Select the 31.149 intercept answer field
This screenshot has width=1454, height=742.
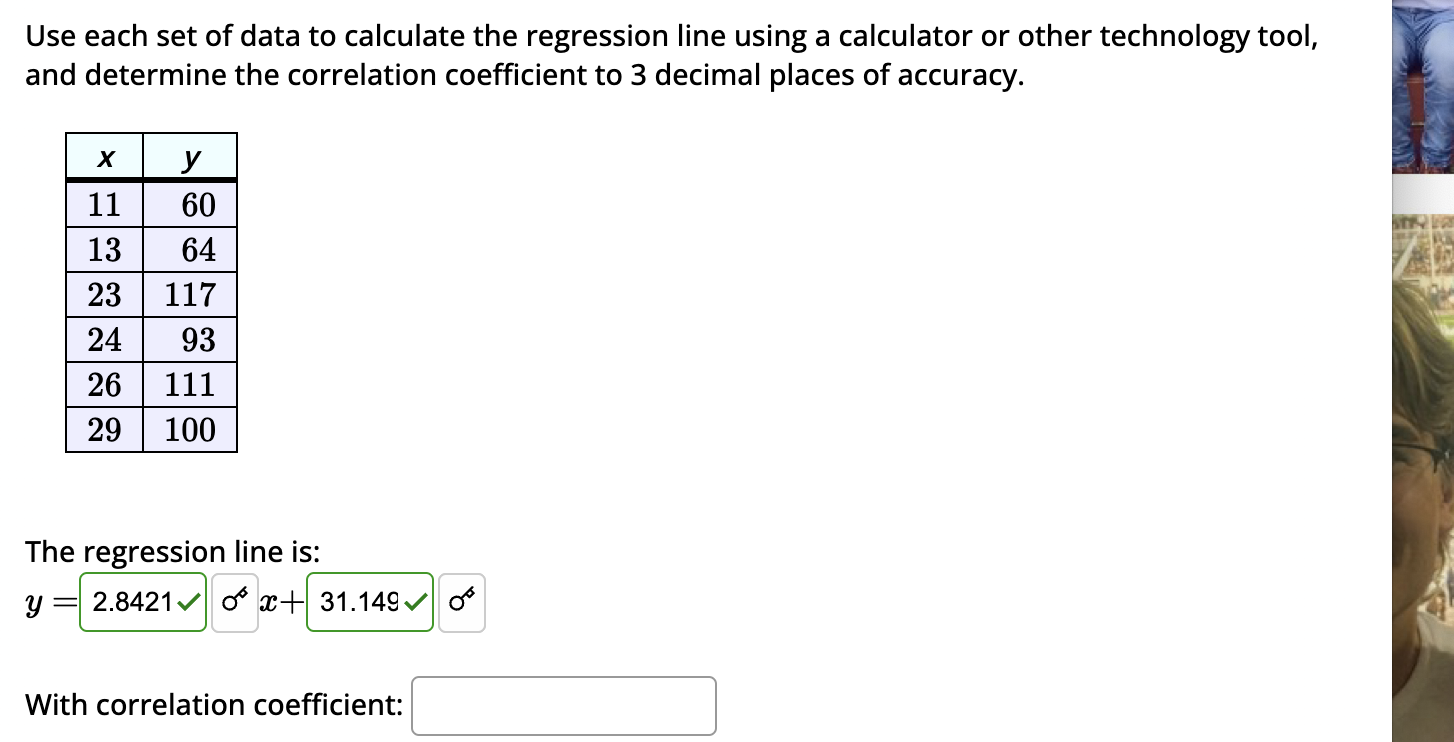[x=355, y=602]
